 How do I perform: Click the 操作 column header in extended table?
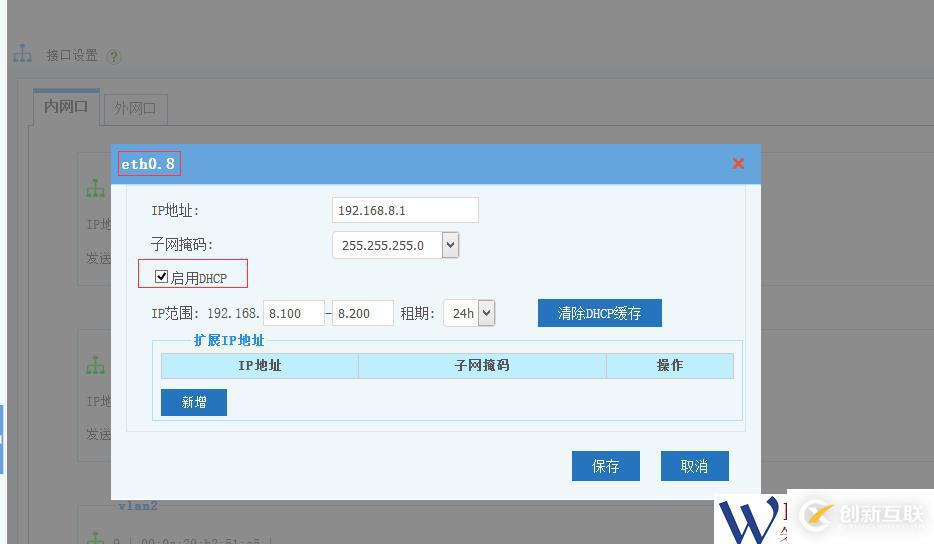(x=670, y=366)
